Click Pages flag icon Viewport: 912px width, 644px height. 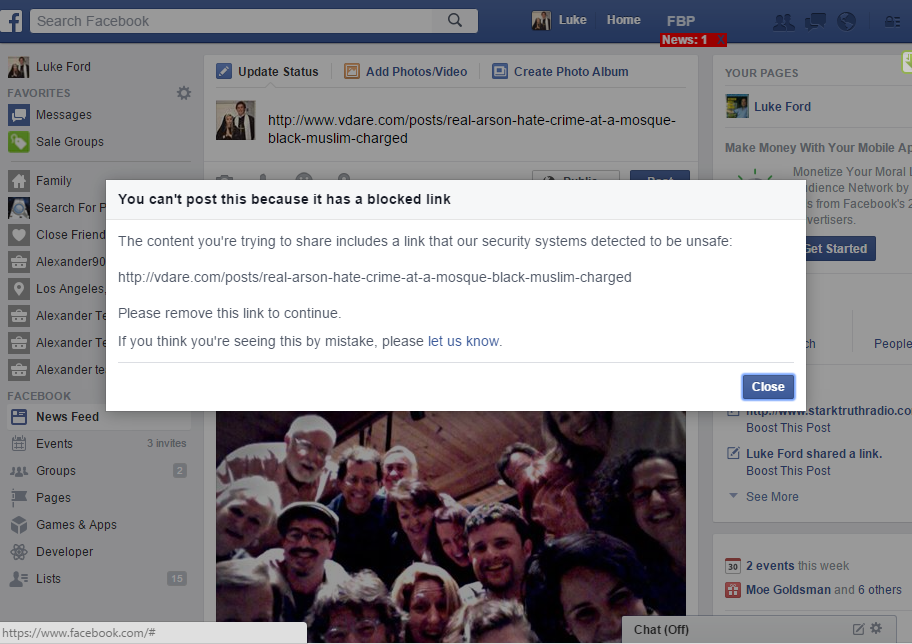19,497
